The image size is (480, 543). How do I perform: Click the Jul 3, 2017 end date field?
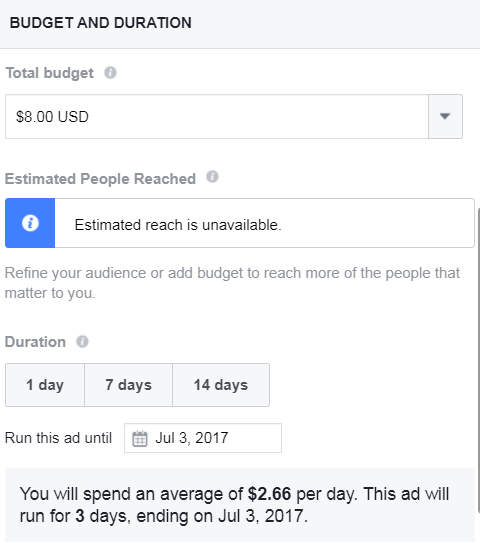coord(203,438)
